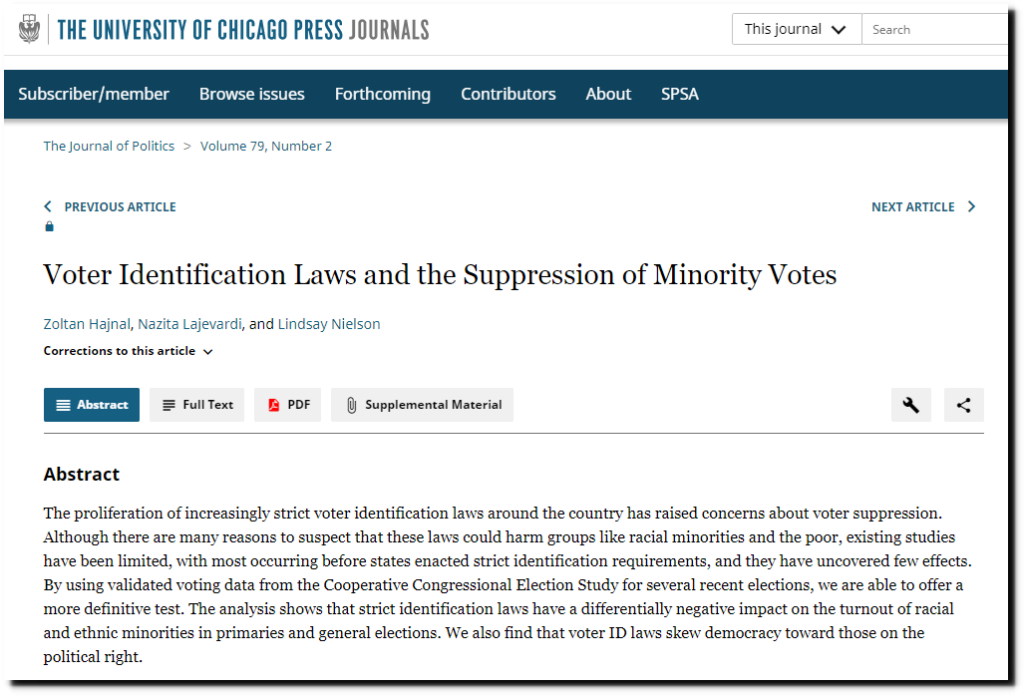Go to Volume 79, Number 2 breadcrumb

coord(266,146)
